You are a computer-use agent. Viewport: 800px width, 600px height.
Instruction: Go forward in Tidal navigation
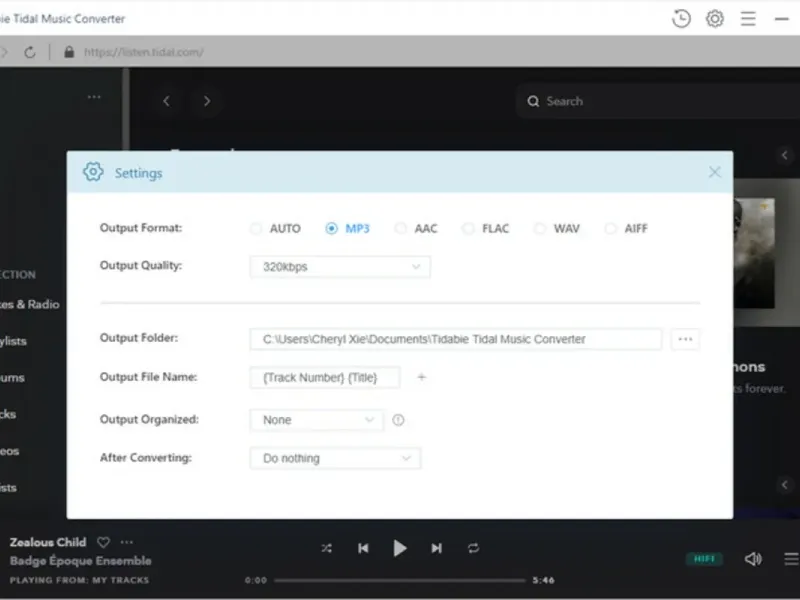(x=207, y=101)
